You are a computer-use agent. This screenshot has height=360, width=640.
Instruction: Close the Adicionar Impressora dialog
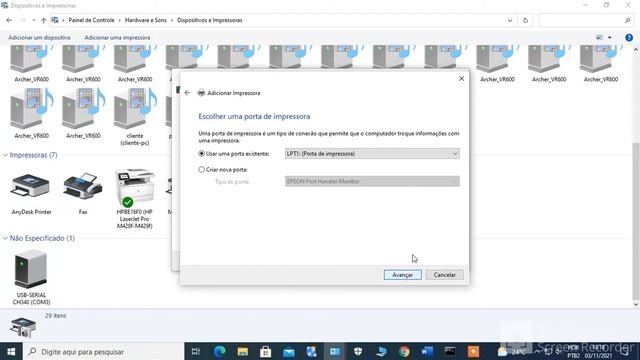click(461, 78)
